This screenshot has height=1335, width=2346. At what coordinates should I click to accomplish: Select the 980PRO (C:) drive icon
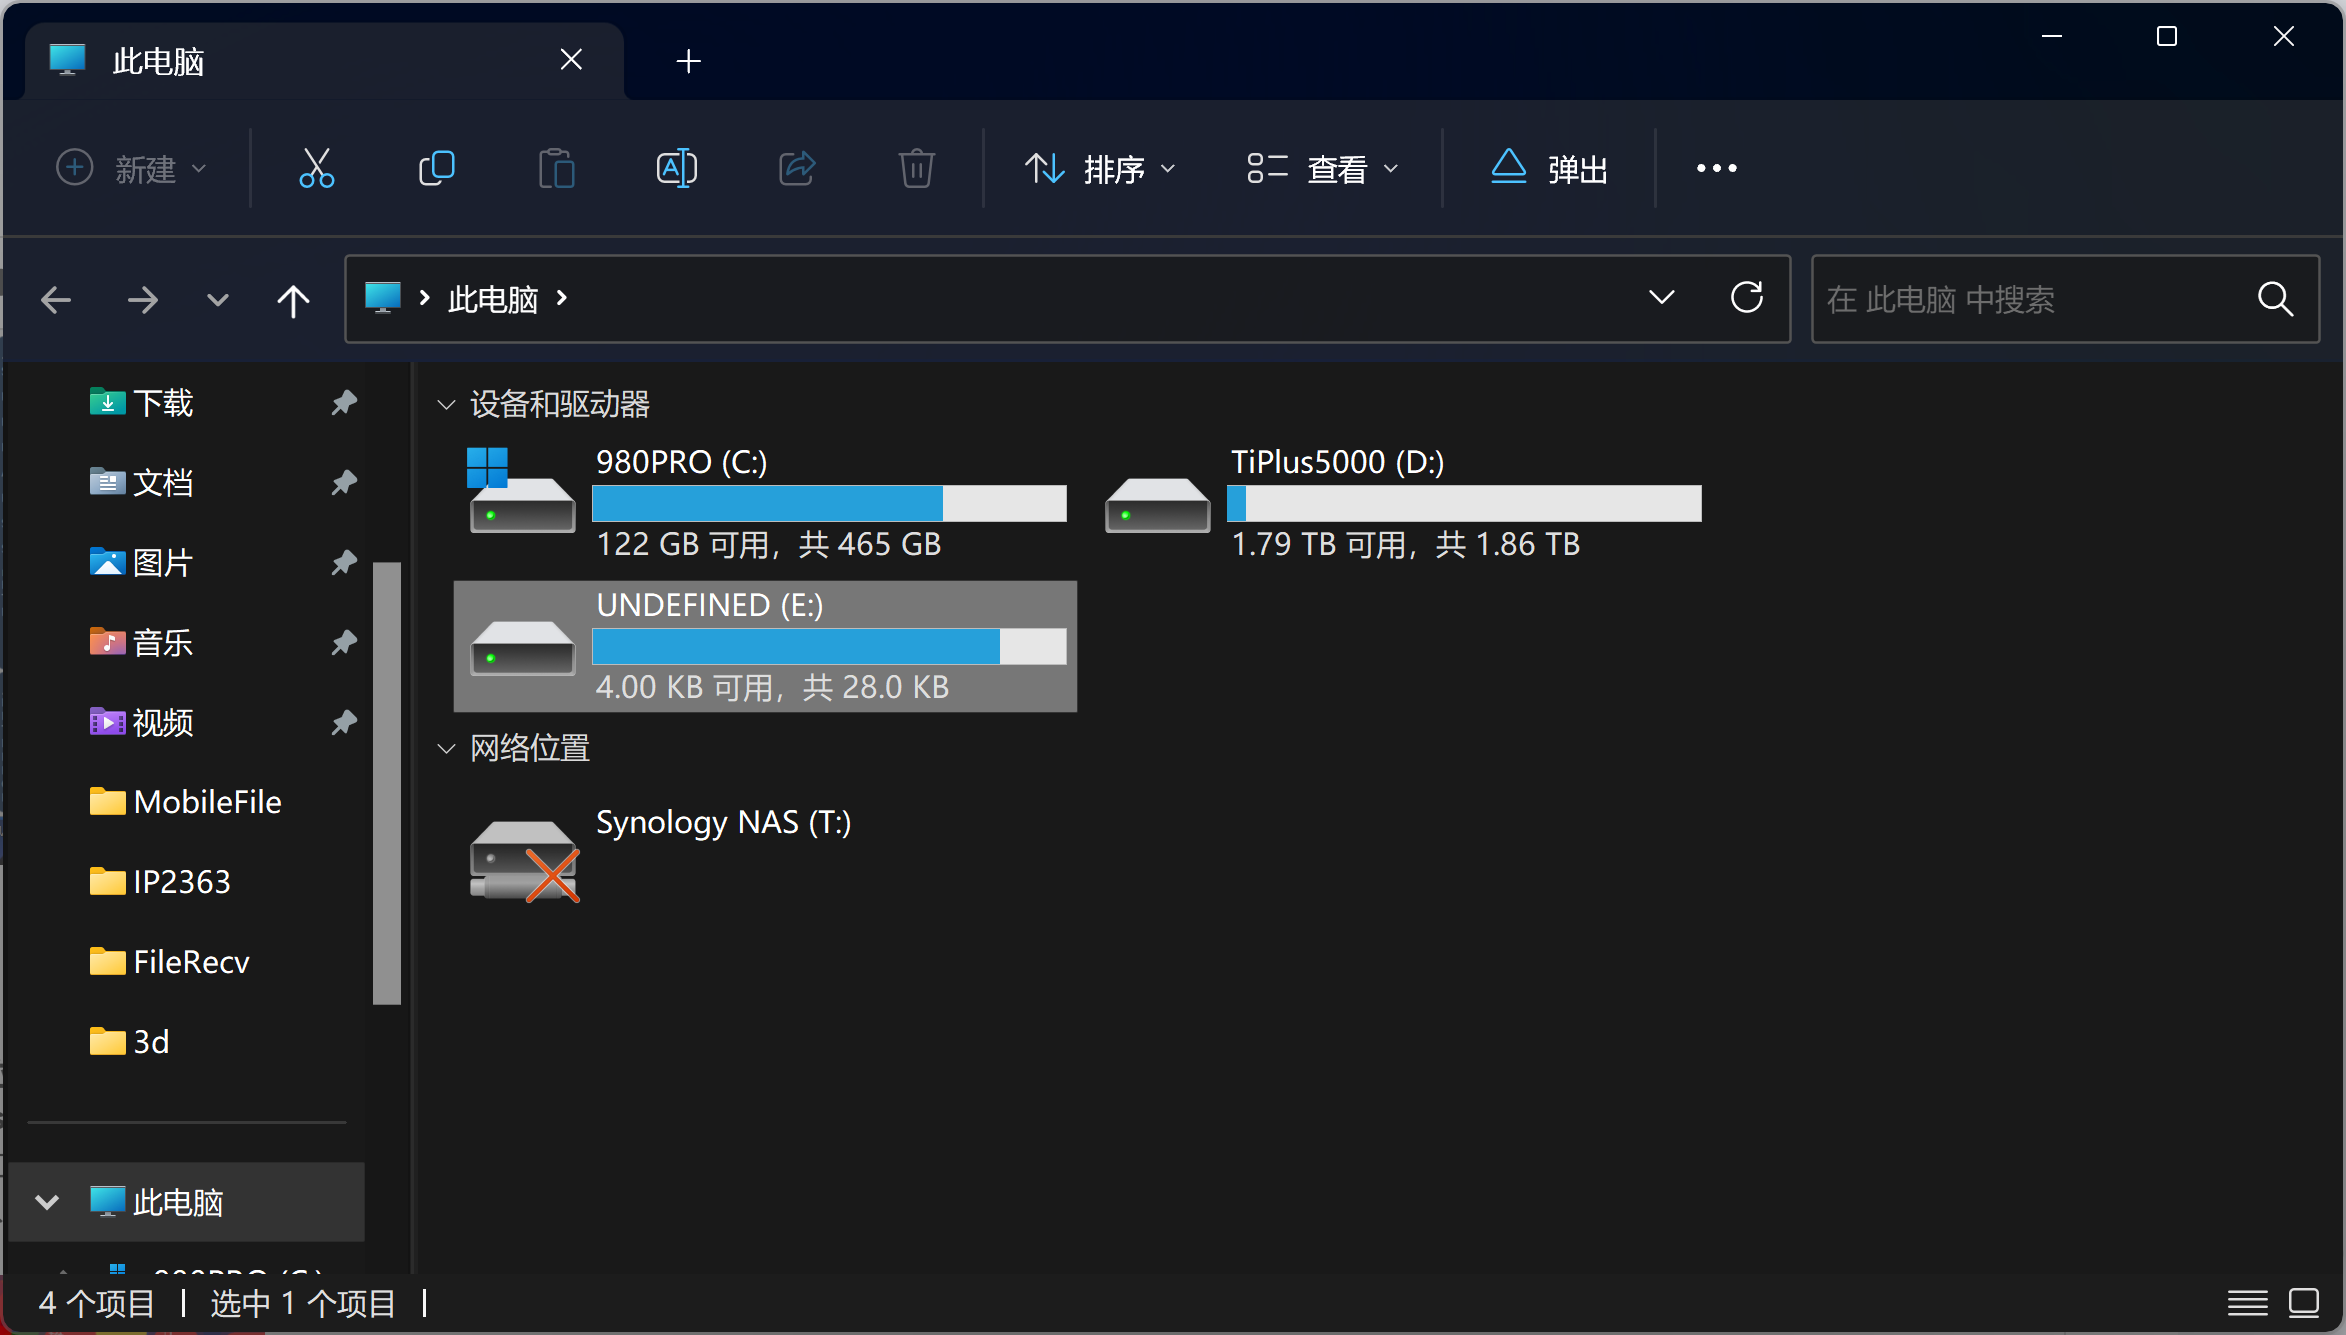click(x=521, y=490)
